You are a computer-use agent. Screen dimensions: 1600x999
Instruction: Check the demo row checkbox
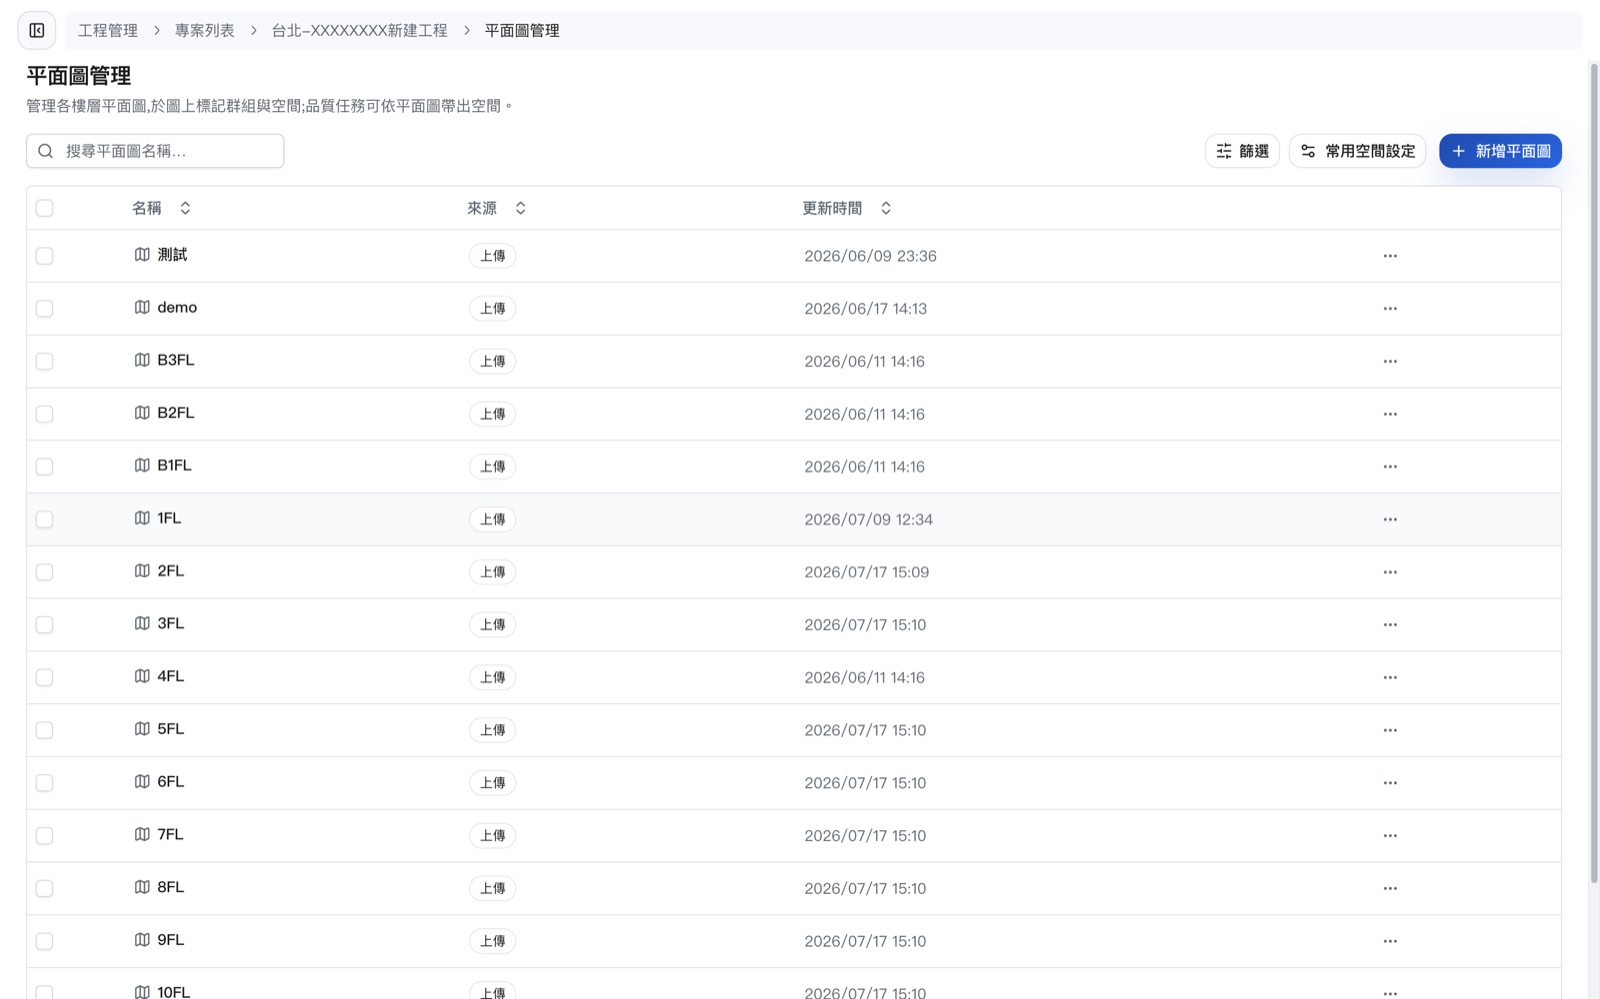point(44,309)
